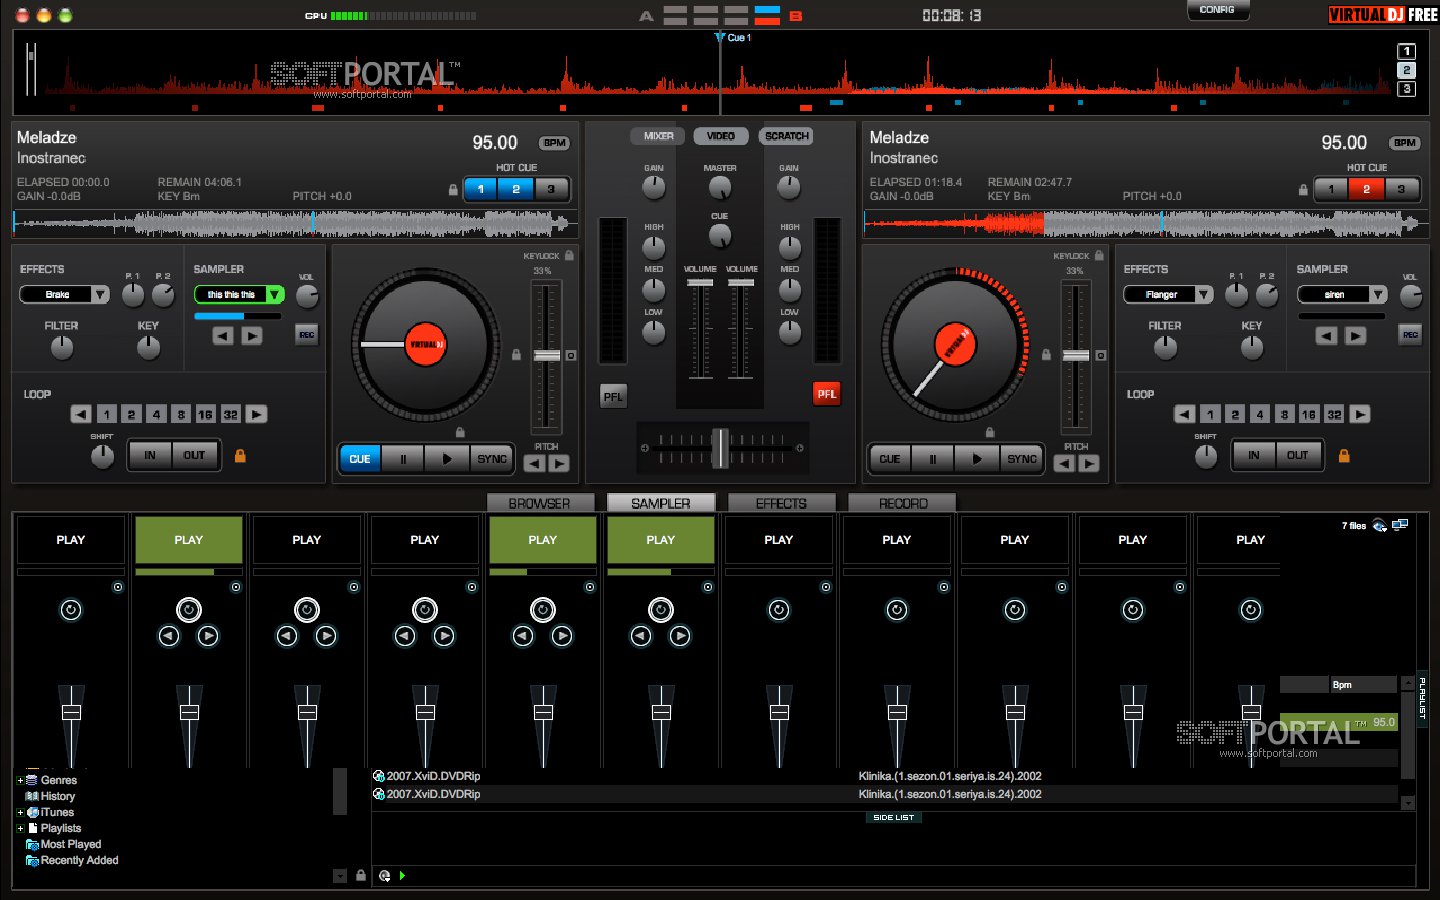Toggle right deck loop lock icon
The image size is (1440, 900).
[x=1344, y=455]
